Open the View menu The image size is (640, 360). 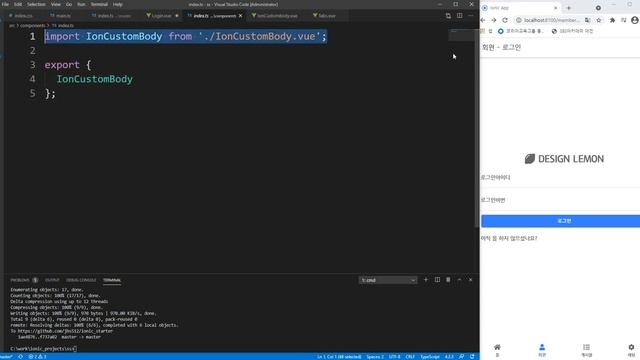pos(56,4)
